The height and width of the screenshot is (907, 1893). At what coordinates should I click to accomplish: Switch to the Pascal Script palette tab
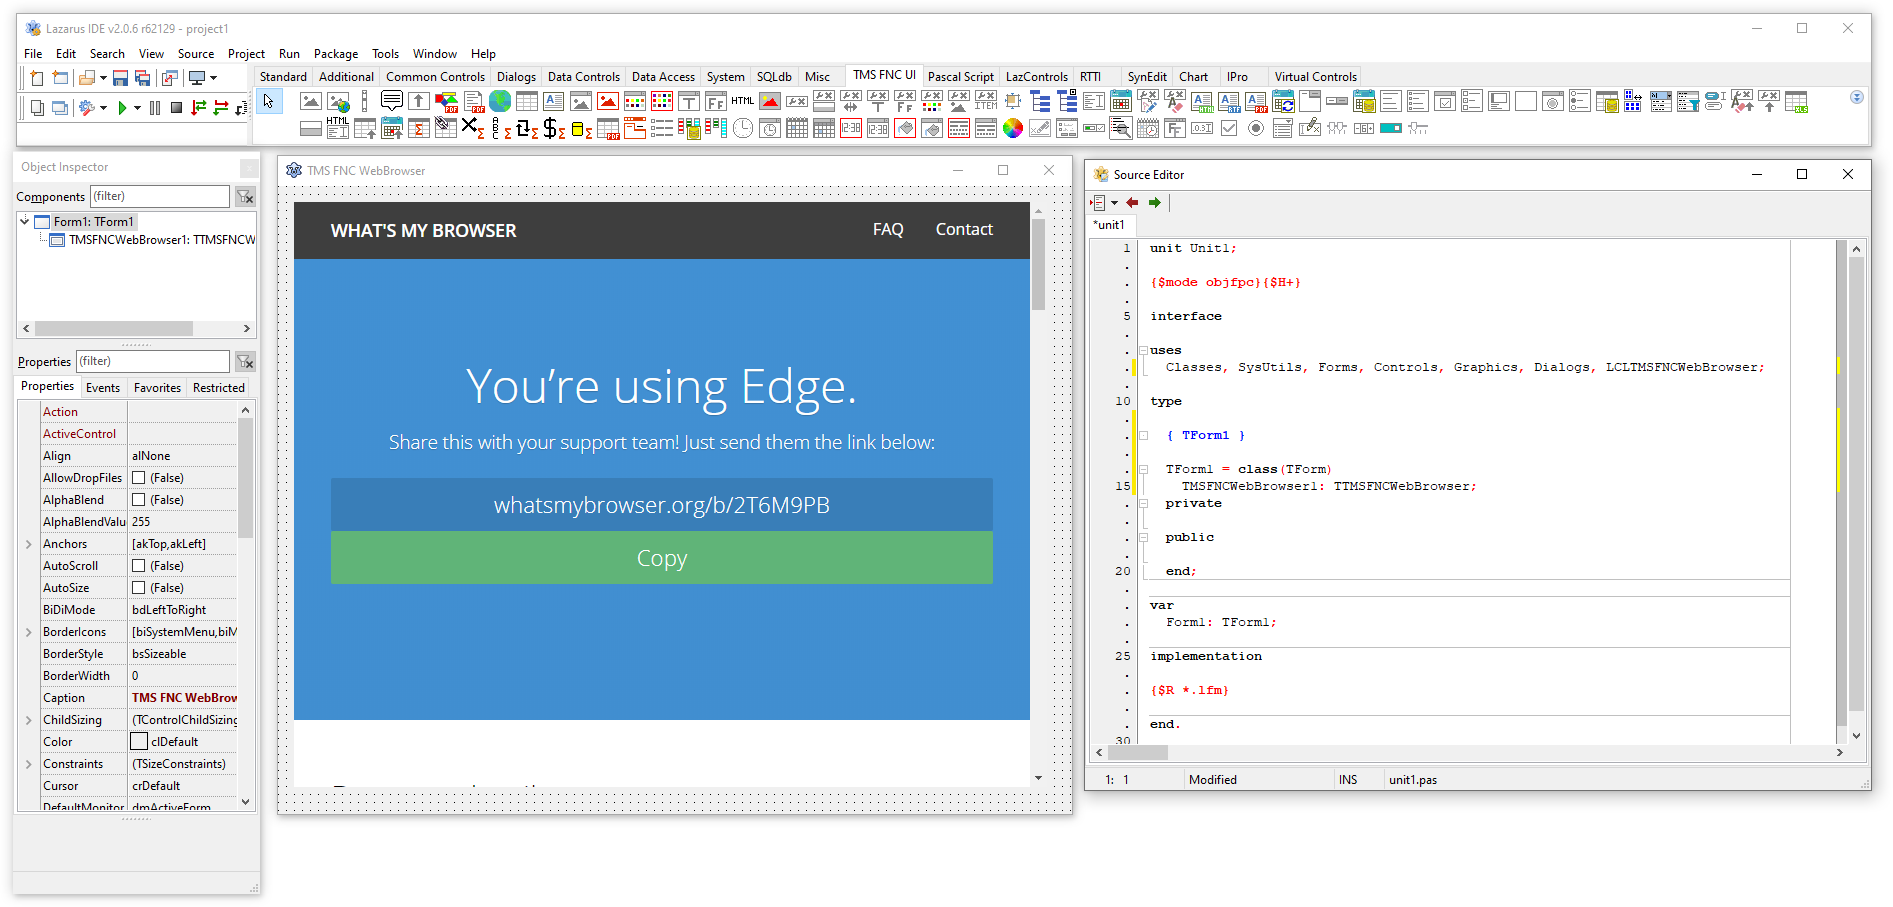(x=960, y=77)
